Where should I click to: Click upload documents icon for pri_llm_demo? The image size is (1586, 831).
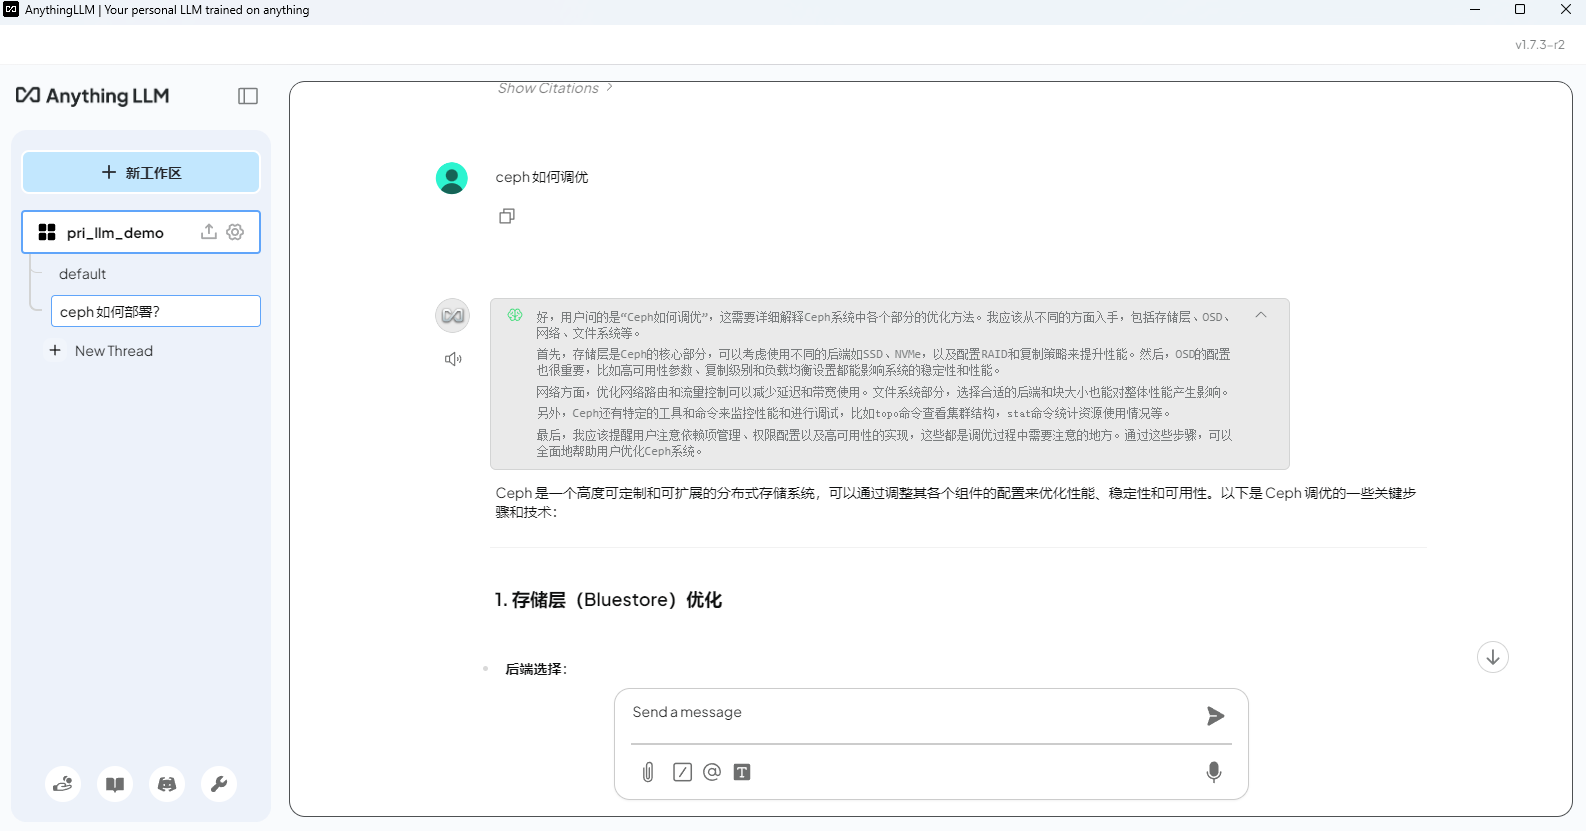(209, 232)
